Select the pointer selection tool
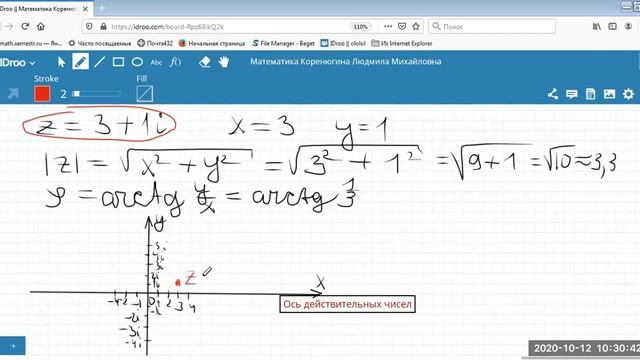This screenshot has height=360, width=640. (x=61, y=62)
